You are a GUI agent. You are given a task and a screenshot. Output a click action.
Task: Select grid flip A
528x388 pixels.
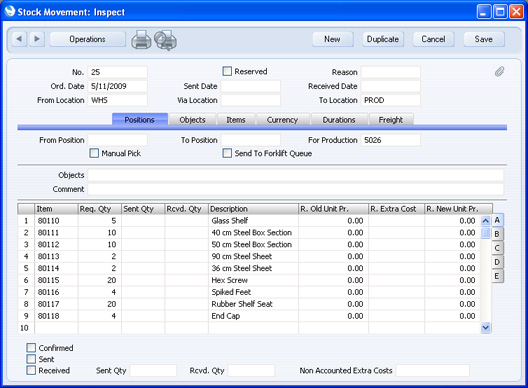click(497, 220)
